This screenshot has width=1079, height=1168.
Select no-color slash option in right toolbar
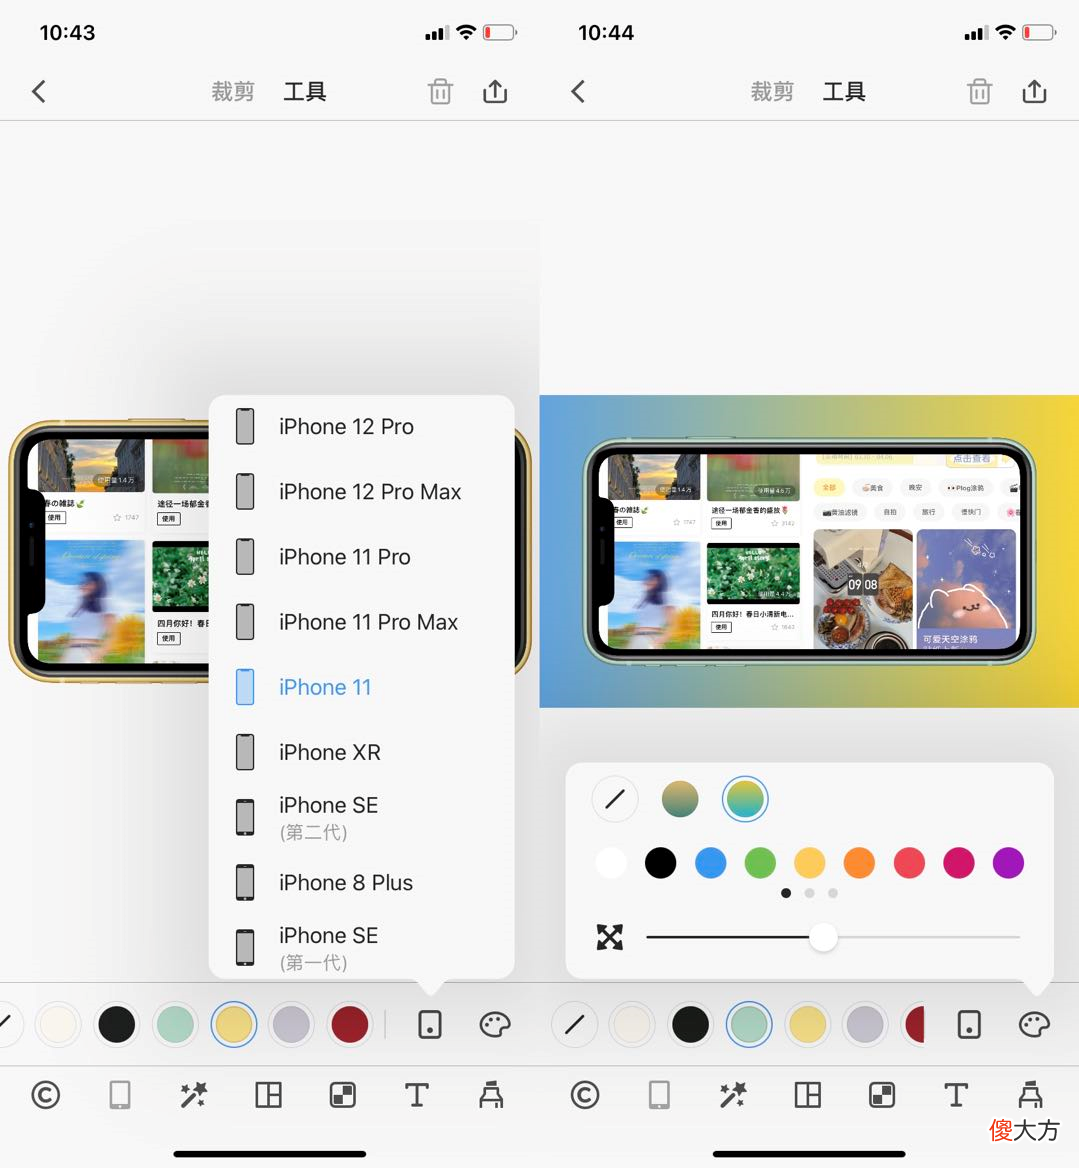pyautogui.click(x=575, y=1025)
